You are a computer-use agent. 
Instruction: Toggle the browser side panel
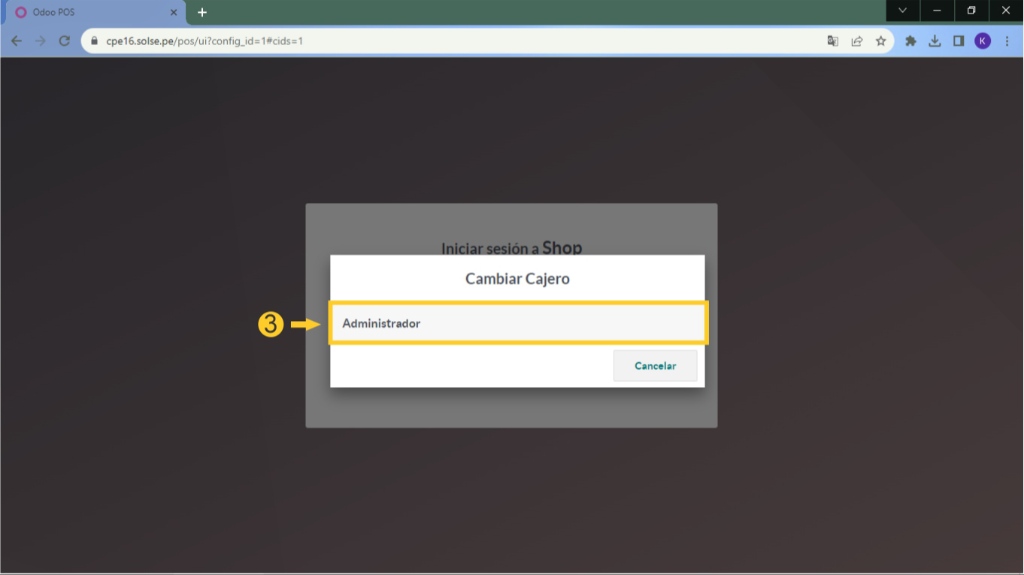tap(959, 41)
